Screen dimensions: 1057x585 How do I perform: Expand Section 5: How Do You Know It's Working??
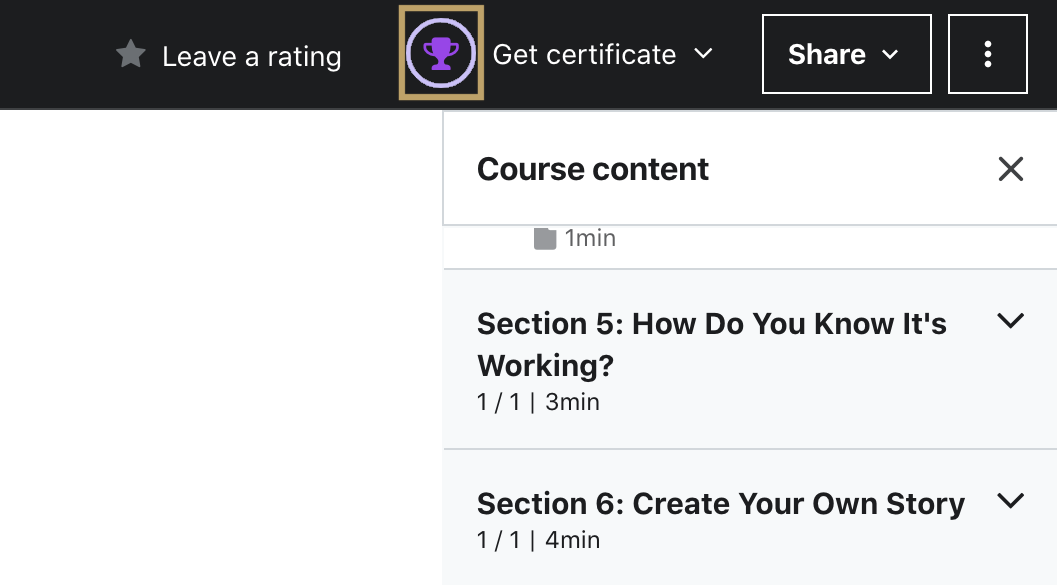pos(1010,321)
